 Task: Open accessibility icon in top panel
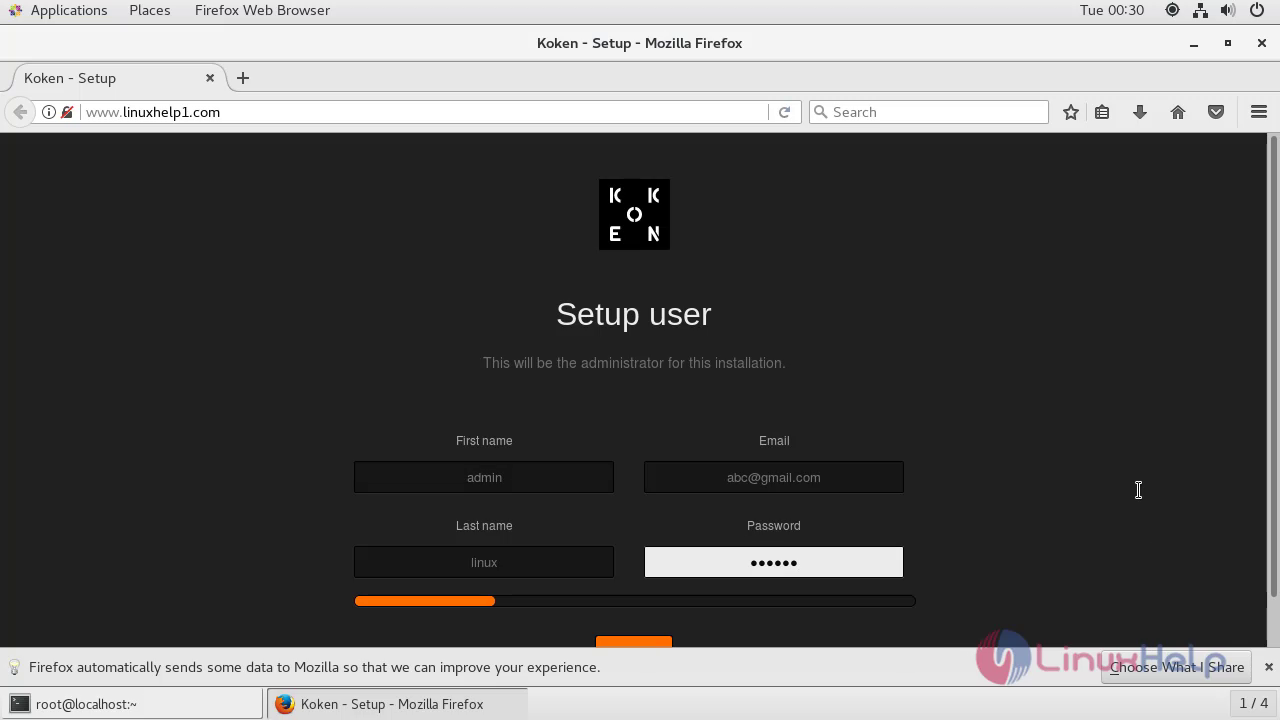1172,10
